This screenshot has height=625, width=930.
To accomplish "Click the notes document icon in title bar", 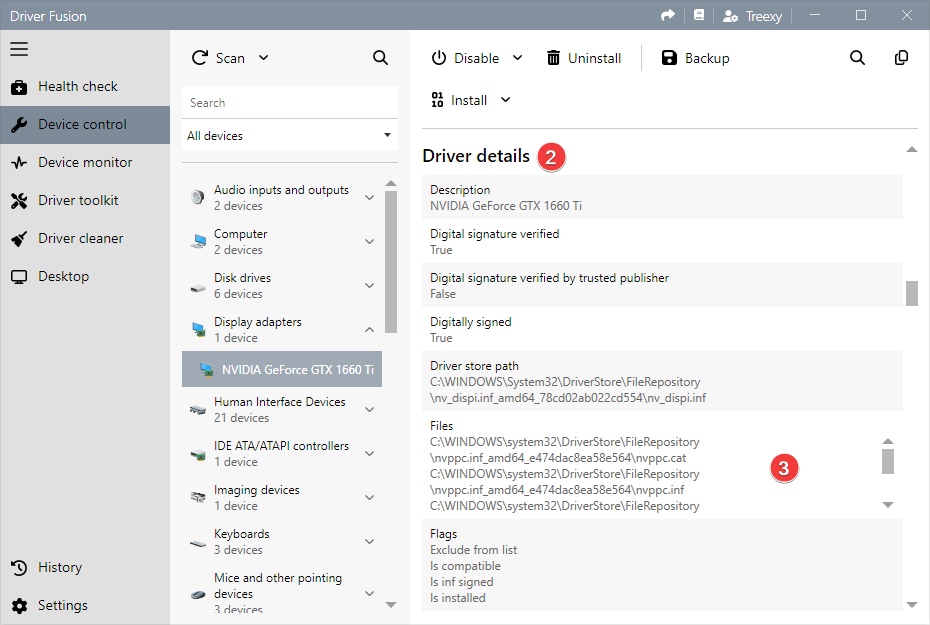I will coord(699,15).
